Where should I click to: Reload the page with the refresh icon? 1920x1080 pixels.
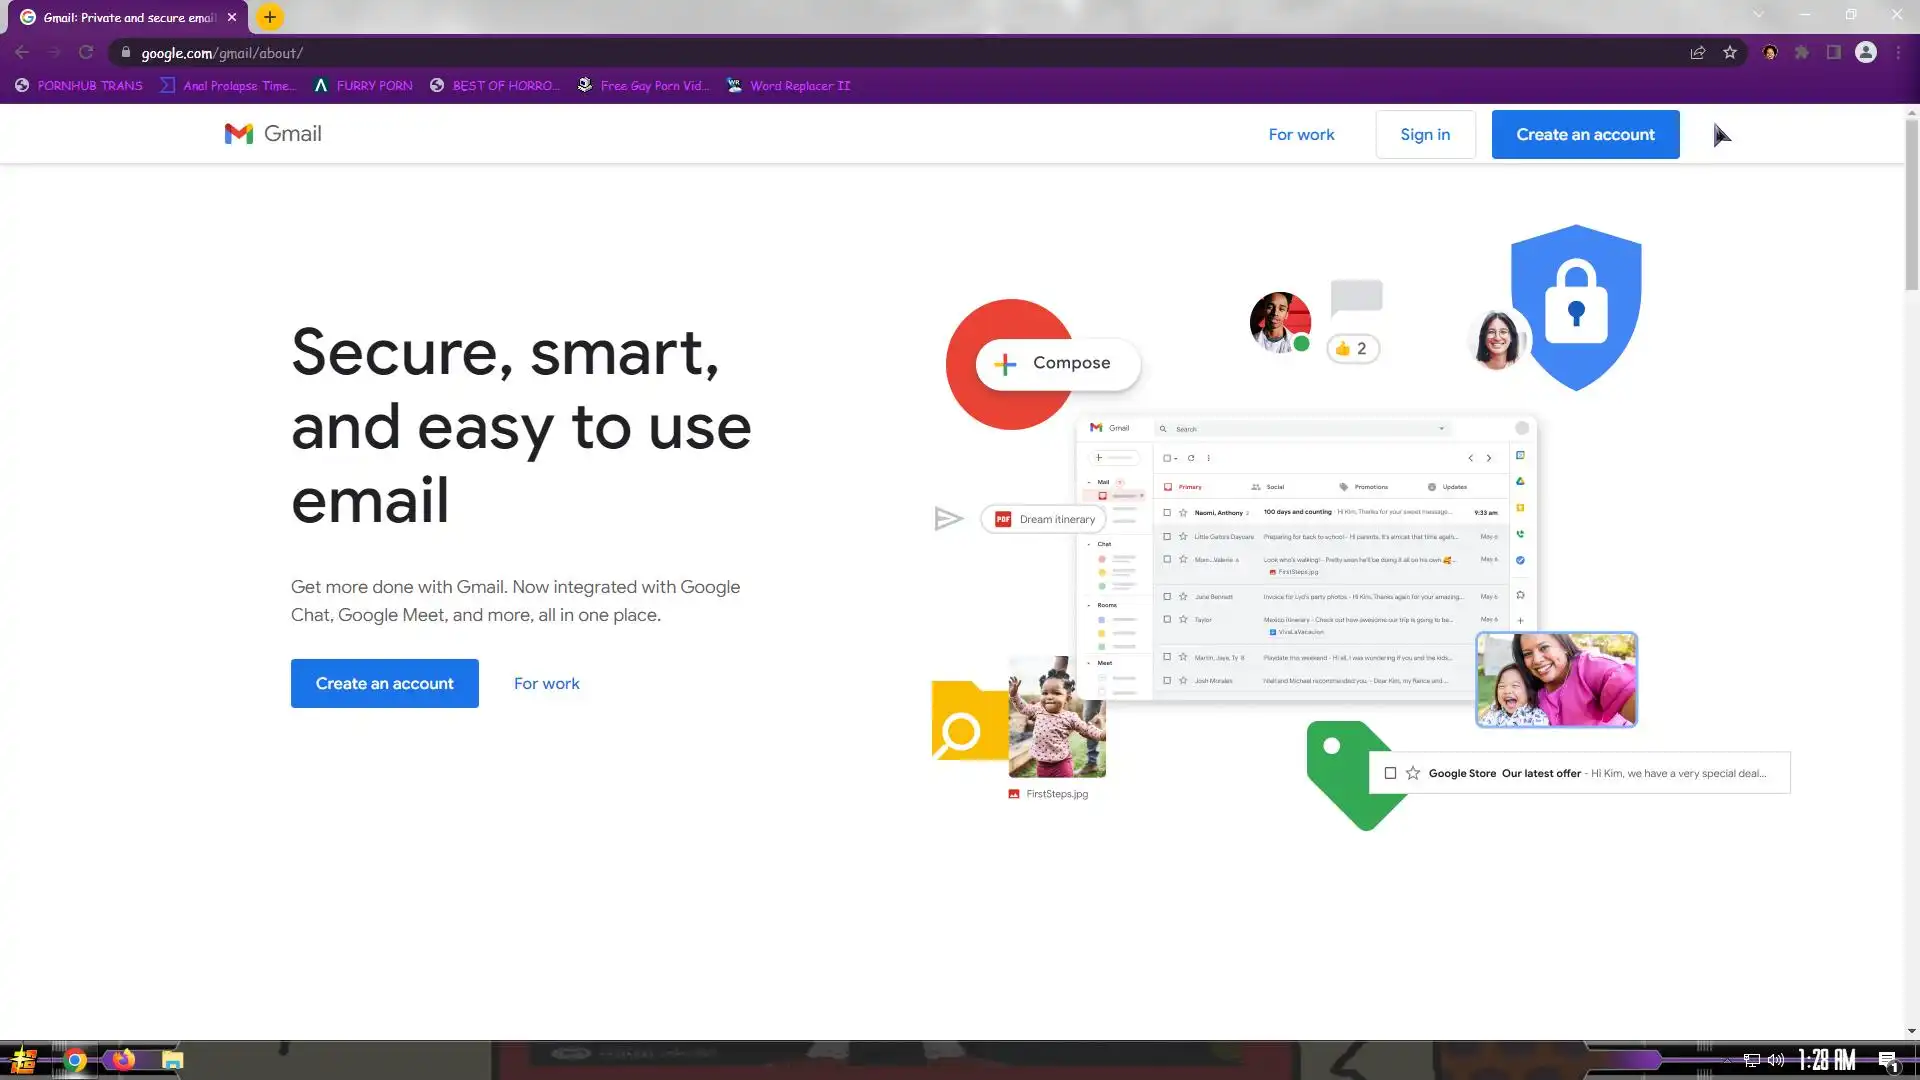[86, 53]
